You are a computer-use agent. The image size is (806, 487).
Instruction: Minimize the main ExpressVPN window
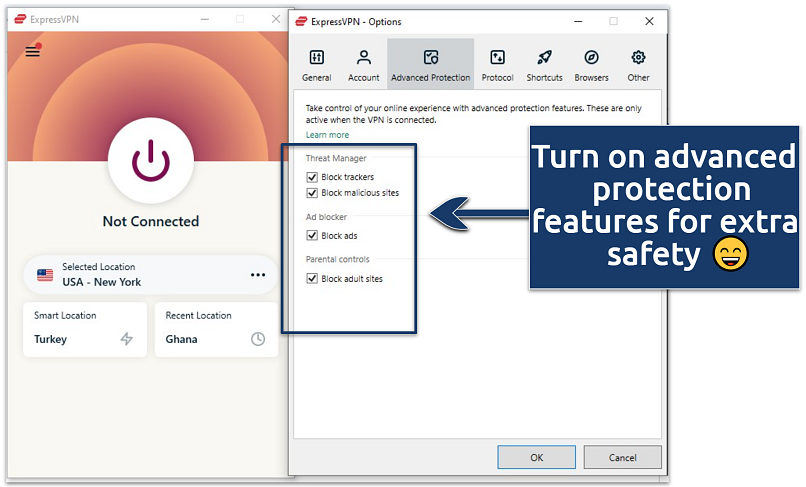click(205, 20)
